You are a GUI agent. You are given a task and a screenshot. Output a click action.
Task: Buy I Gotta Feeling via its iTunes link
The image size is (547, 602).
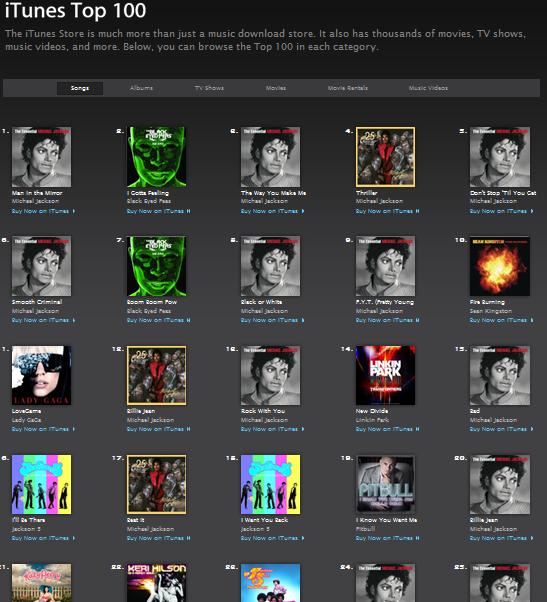pos(159,211)
